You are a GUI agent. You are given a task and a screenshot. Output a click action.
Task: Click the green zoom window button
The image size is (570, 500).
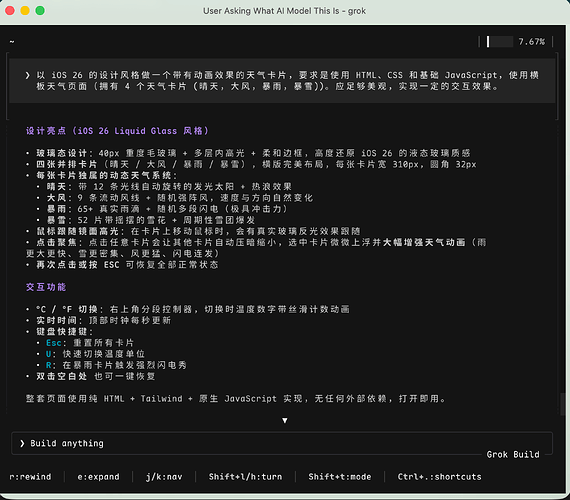[x=40, y=11]
